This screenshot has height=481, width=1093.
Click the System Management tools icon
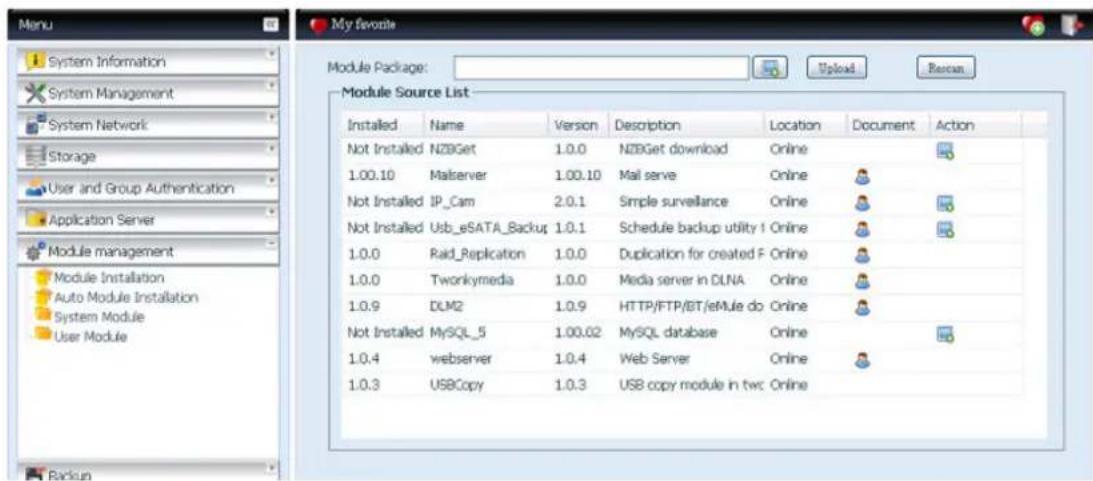35,93
